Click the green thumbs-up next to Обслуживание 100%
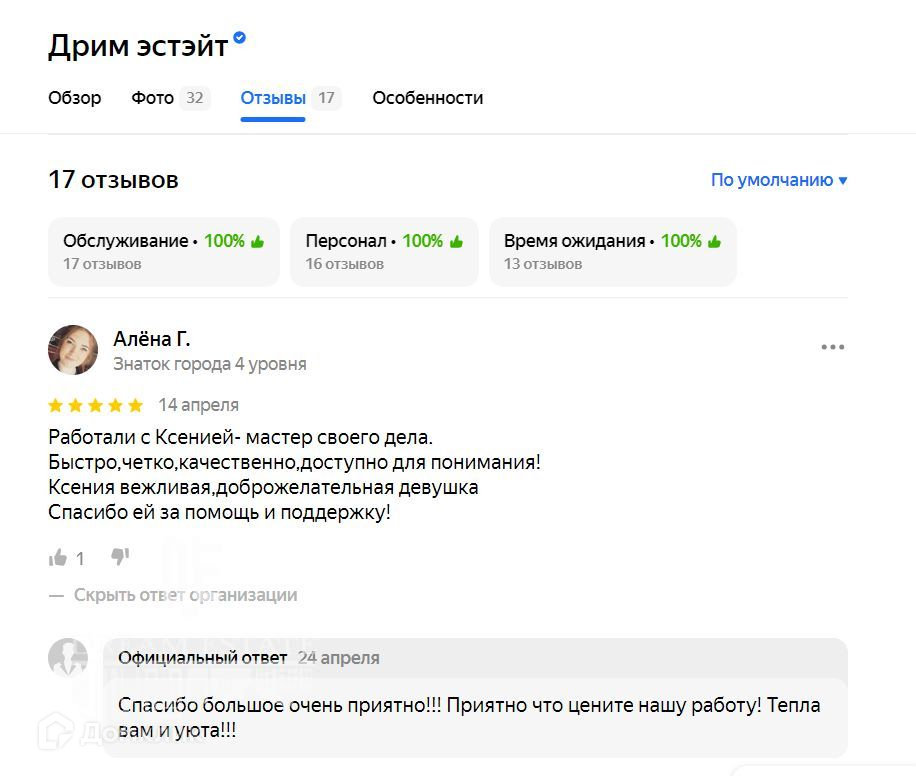 257,241
